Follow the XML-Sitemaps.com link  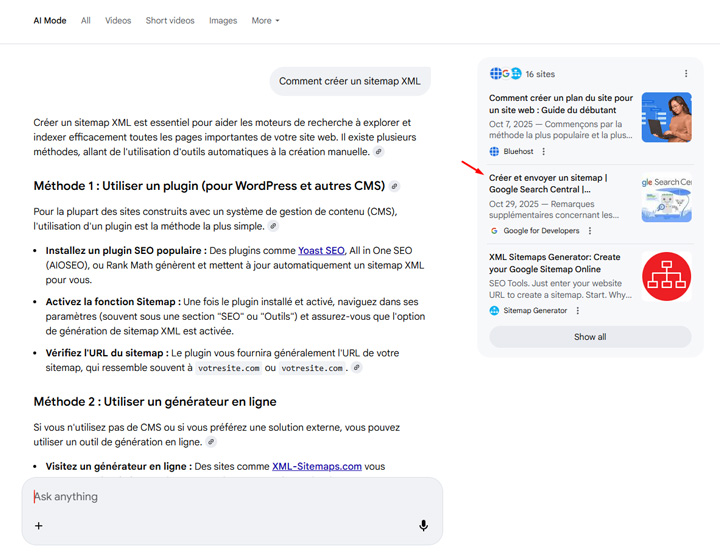click(318, 466)
